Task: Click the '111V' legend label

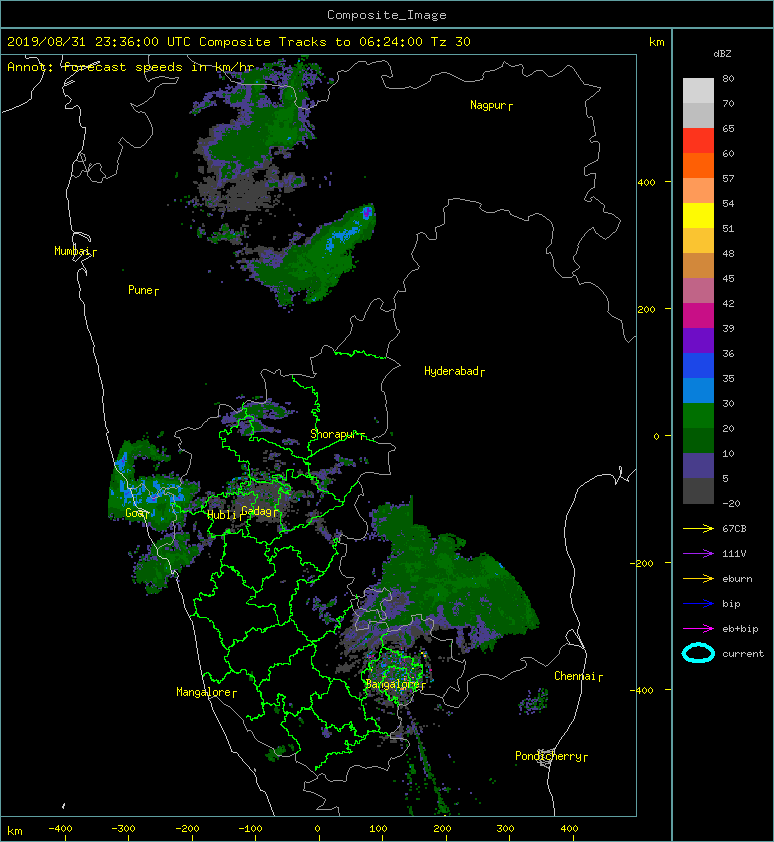Action: pos(734,554)
